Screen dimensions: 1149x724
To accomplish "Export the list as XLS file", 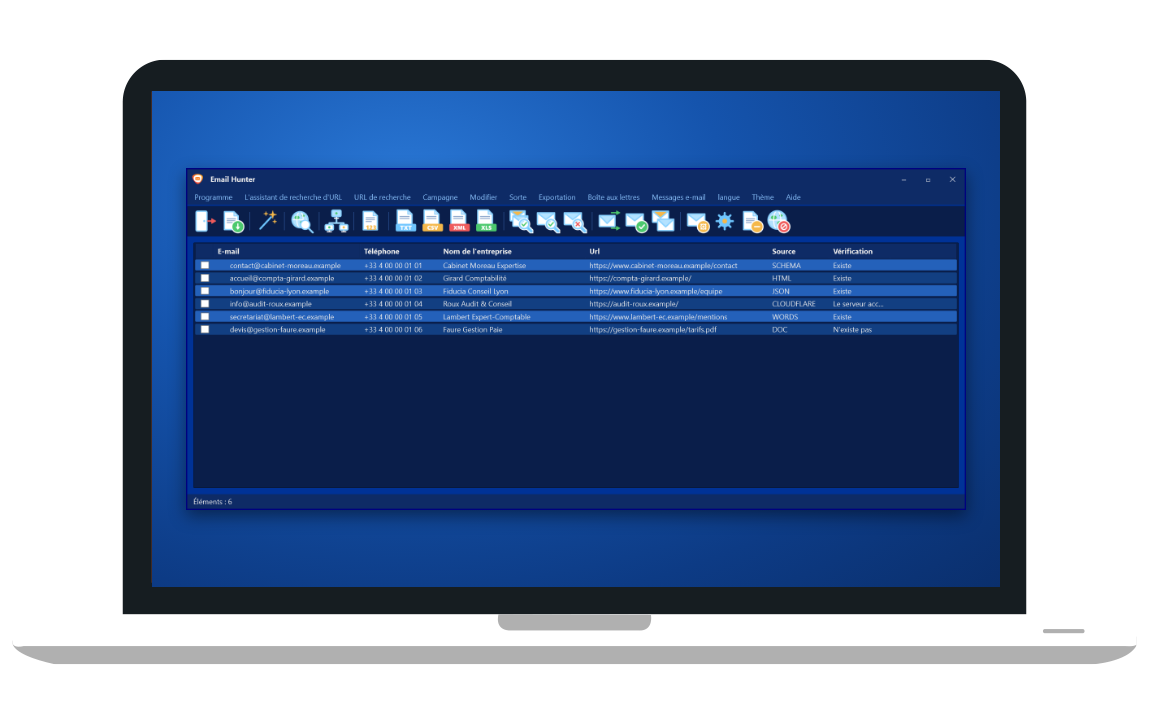I will click(487, 221).
